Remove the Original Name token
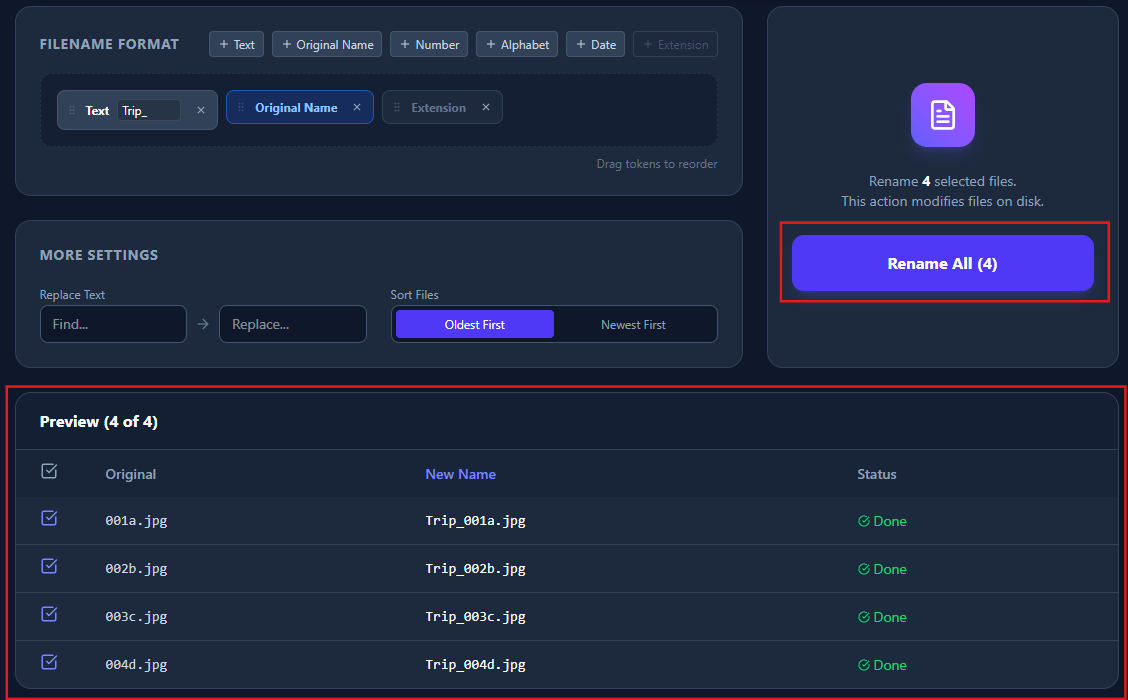 tap(357, 107)
